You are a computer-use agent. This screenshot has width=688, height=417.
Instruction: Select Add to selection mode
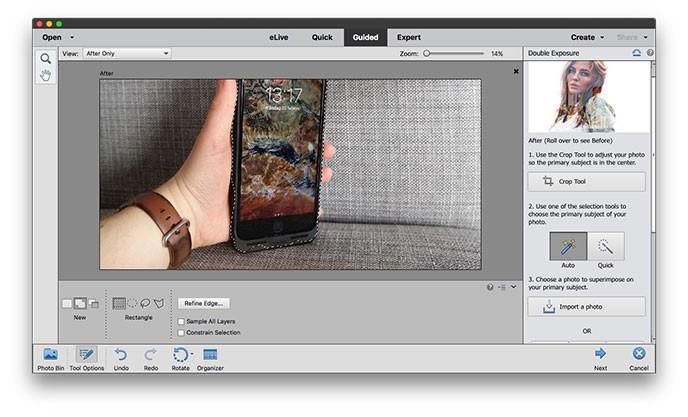pos(80,303)
